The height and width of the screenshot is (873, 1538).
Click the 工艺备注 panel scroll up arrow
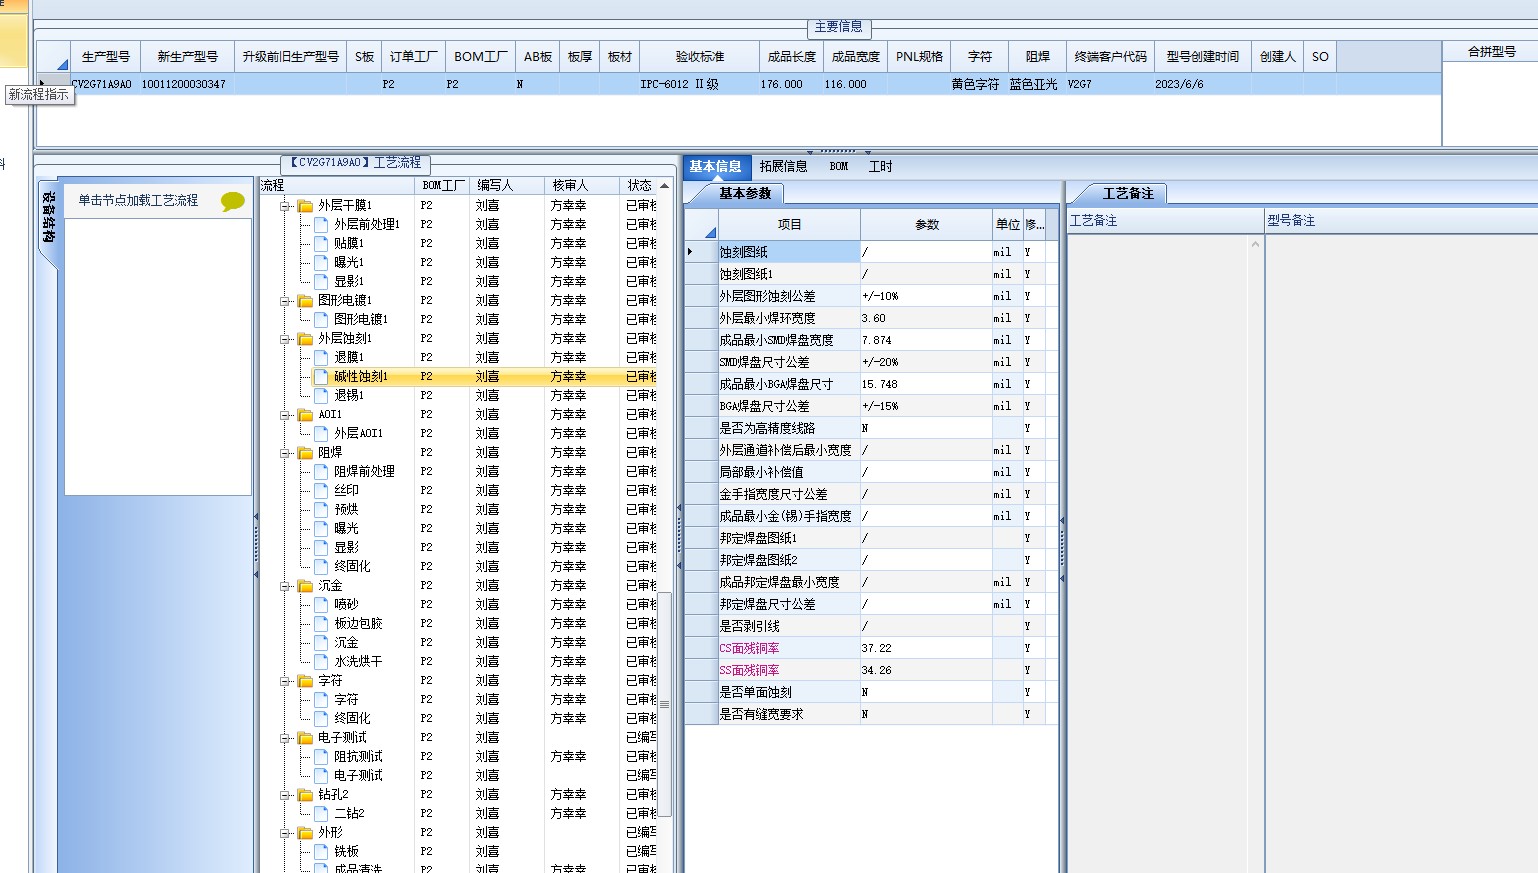tap(1256, 244)
